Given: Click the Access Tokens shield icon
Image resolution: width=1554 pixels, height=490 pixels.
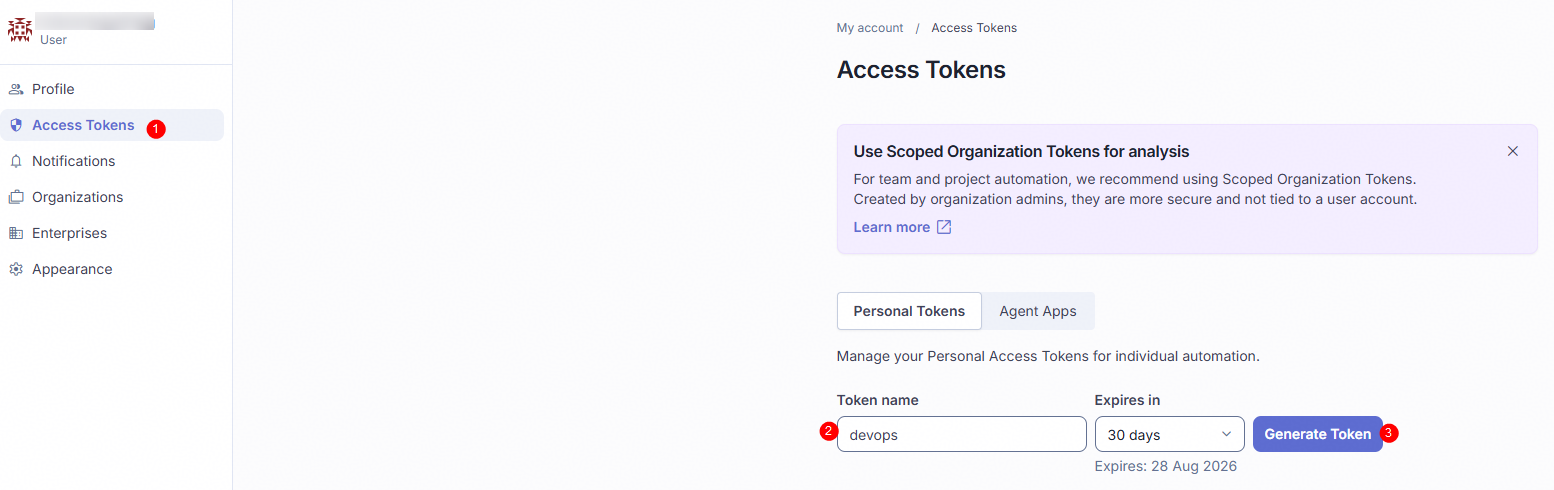Looking at the screenshot, I should tap(16, 125).
